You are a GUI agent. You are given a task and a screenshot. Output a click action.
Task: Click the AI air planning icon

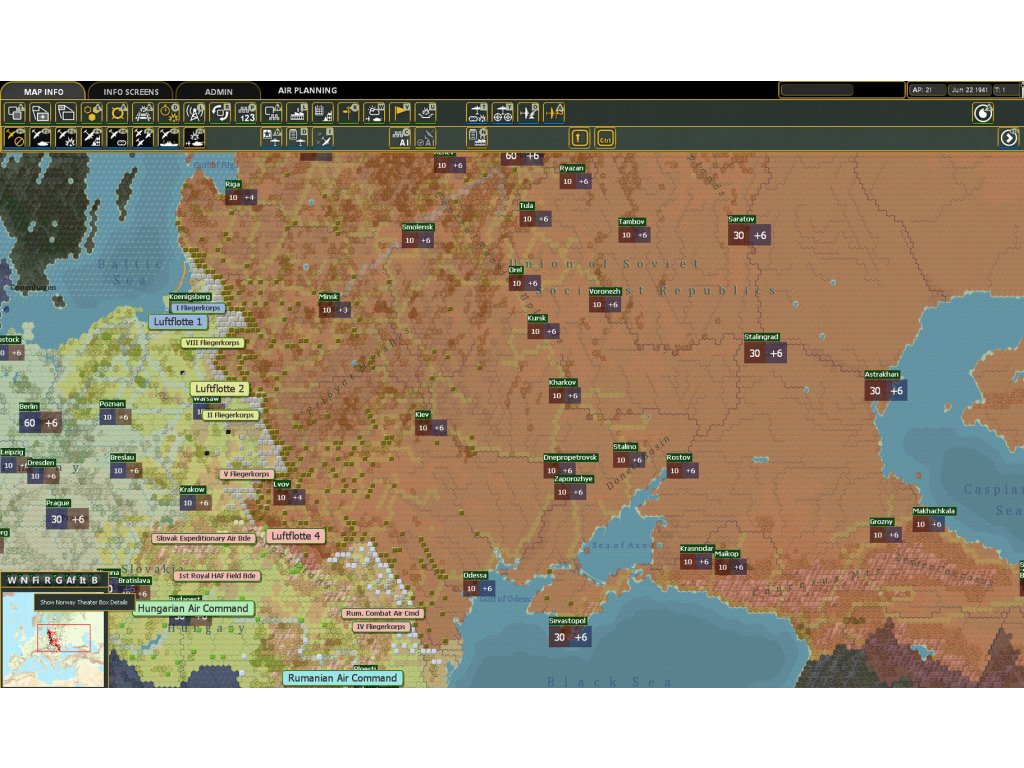[x=400, y=138]
